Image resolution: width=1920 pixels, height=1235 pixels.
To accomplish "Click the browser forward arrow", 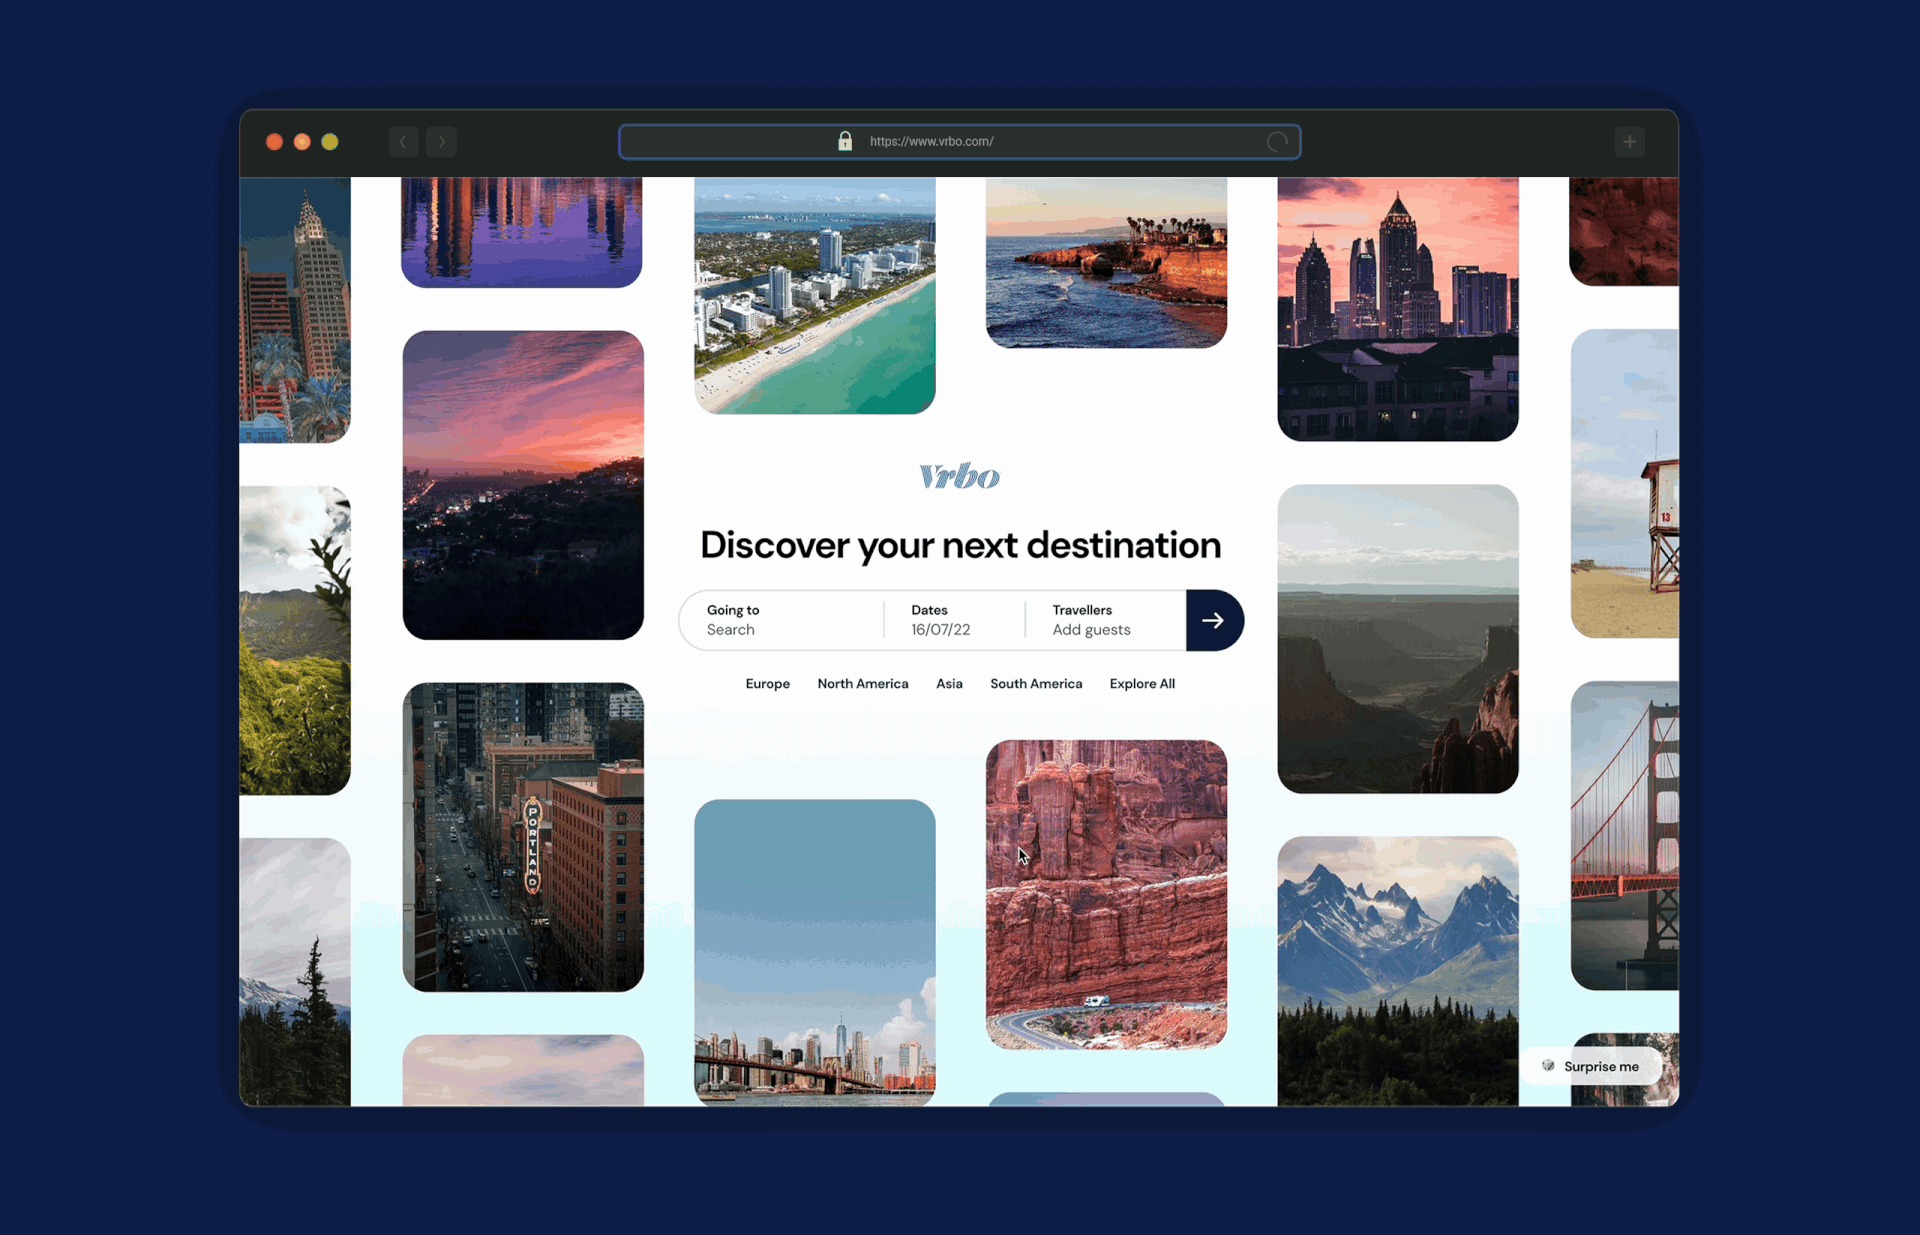I will point(441,142).
